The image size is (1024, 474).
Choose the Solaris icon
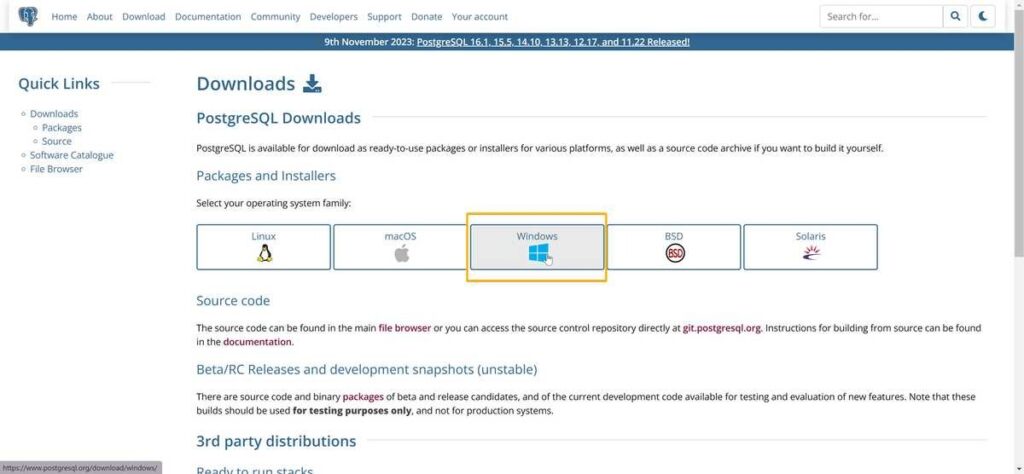pos(810,253)
